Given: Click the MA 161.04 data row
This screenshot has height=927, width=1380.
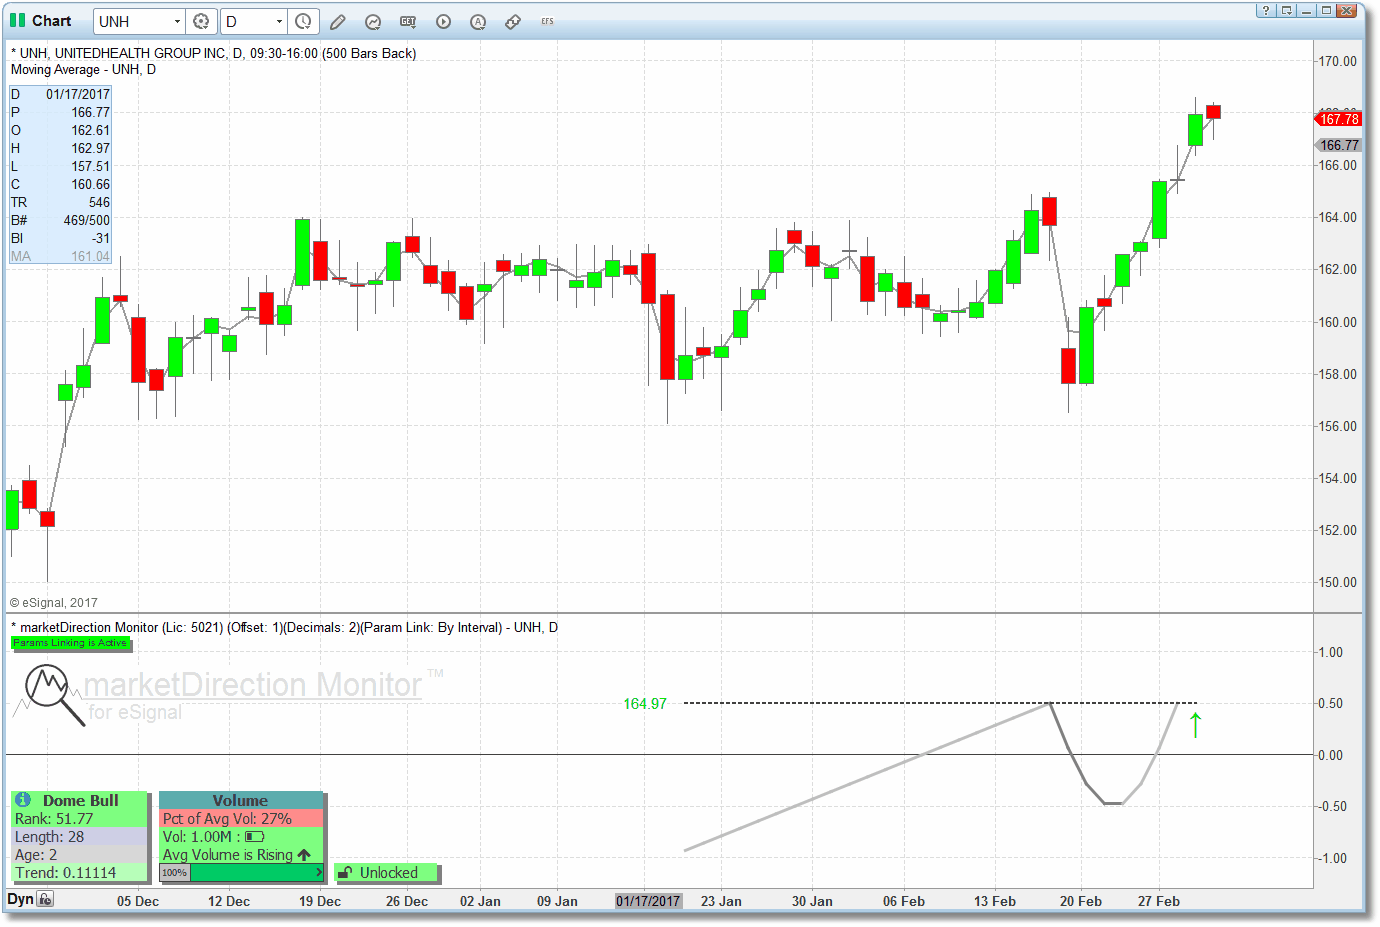Looking at the screenshot, I should click(60, 256).
